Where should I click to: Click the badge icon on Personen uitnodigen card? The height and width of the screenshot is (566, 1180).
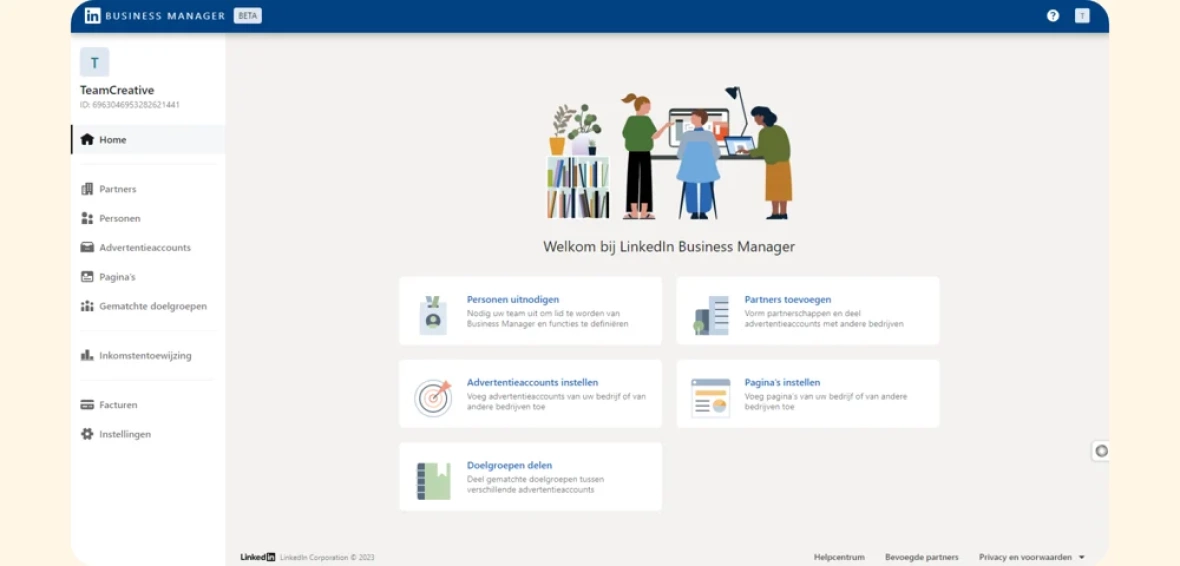tap(433, 315)
